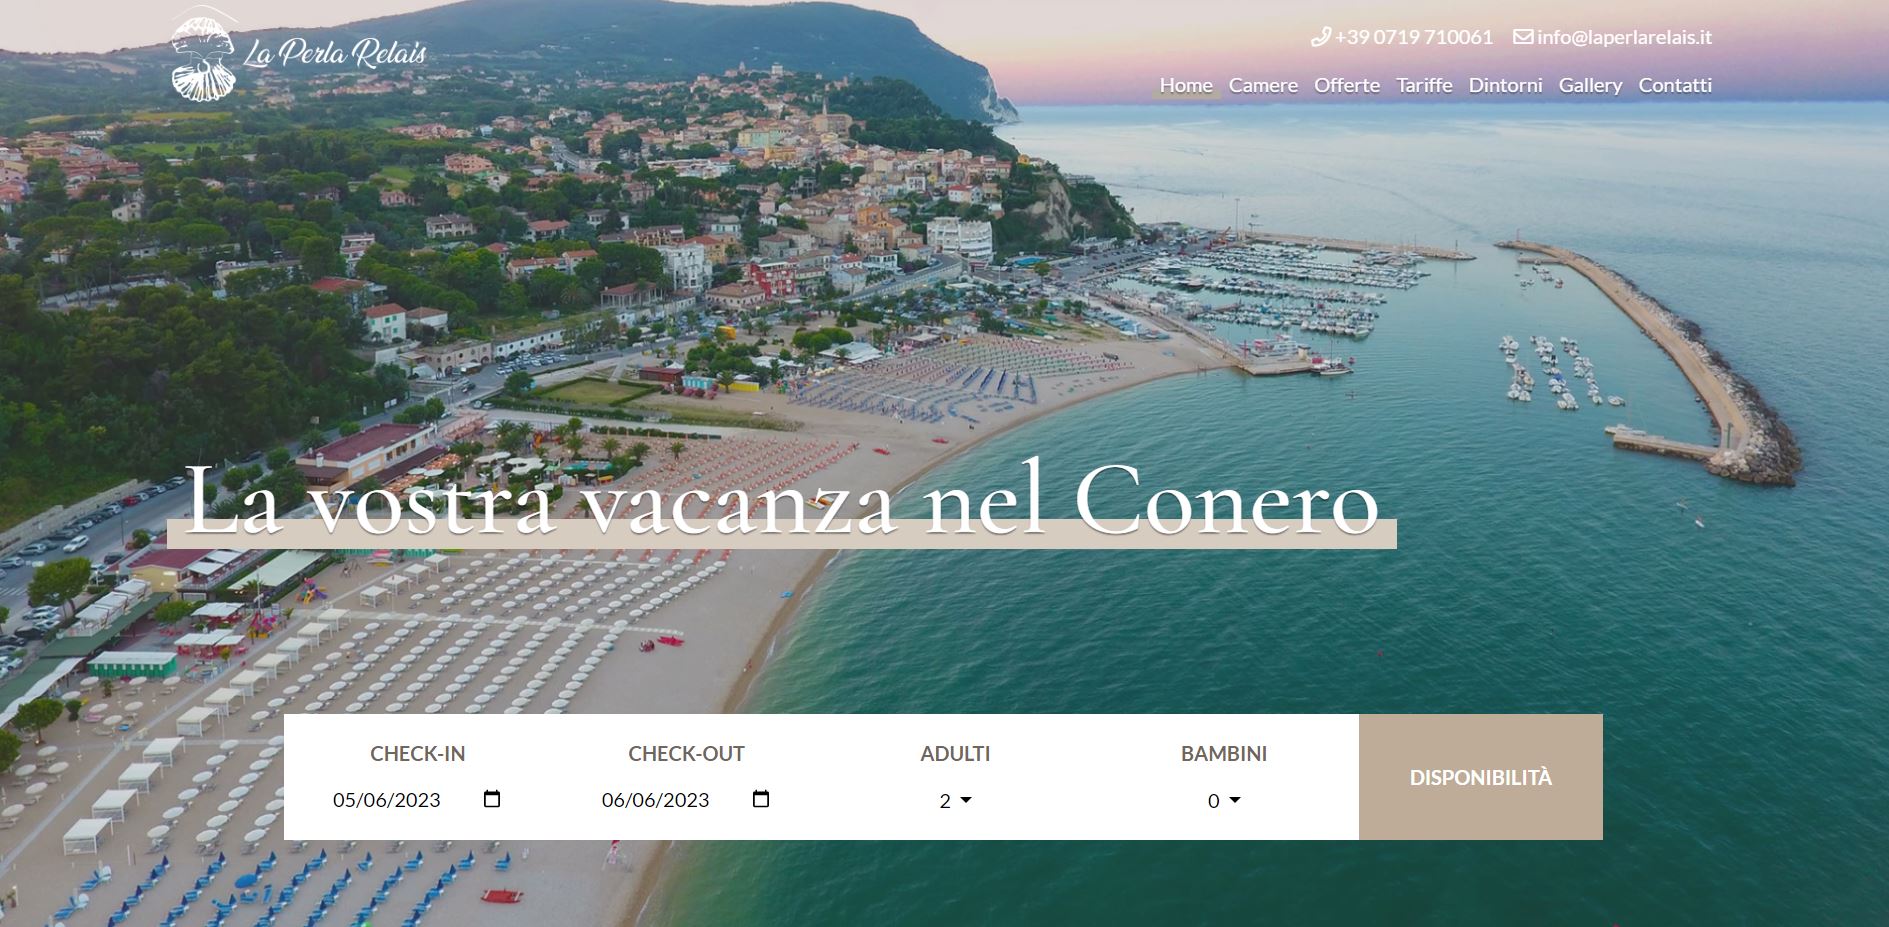The height and width of the screenshot is (927, 1889).
Task: Go to the Camere page
Action: 1263,86
